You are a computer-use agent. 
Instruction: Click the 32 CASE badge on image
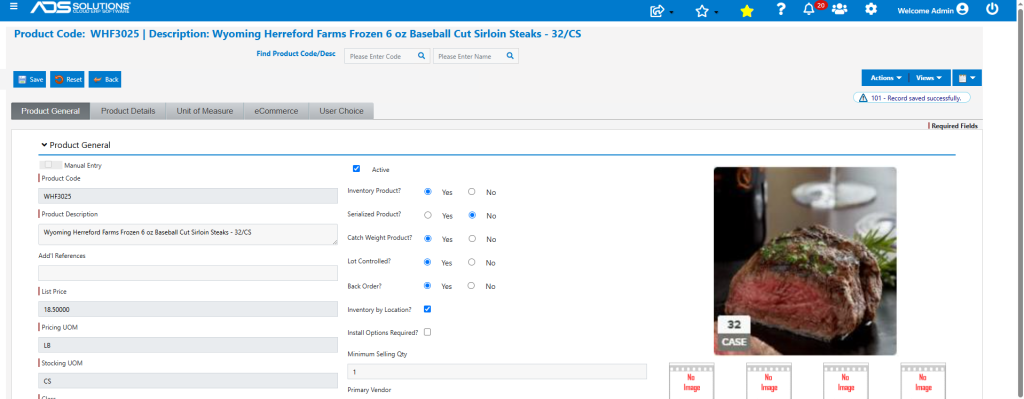click(734, 332)
